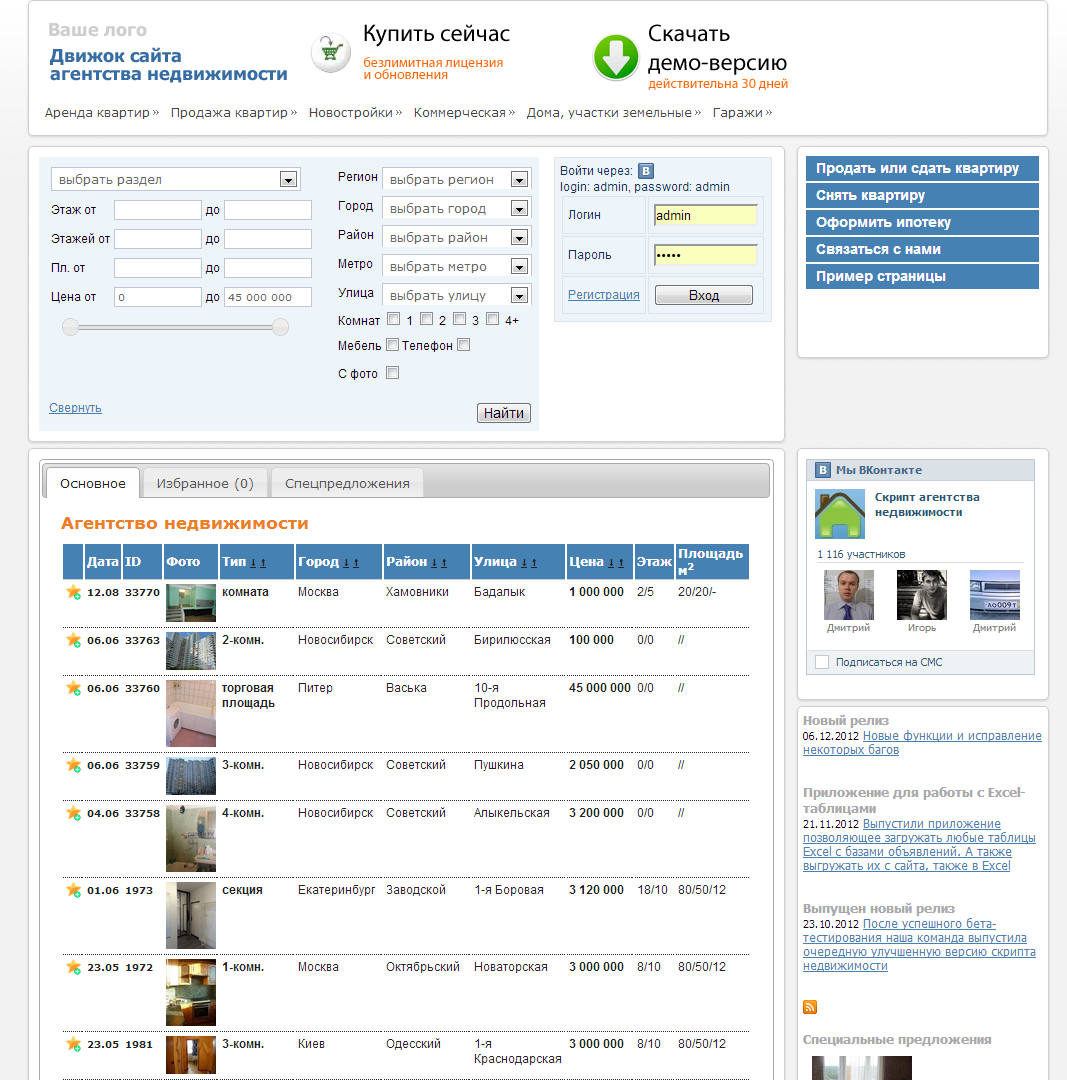Screen dimensions: 1067x1080
Task: Open the 'выбрать город' dropdown
Action: point(456,208)
